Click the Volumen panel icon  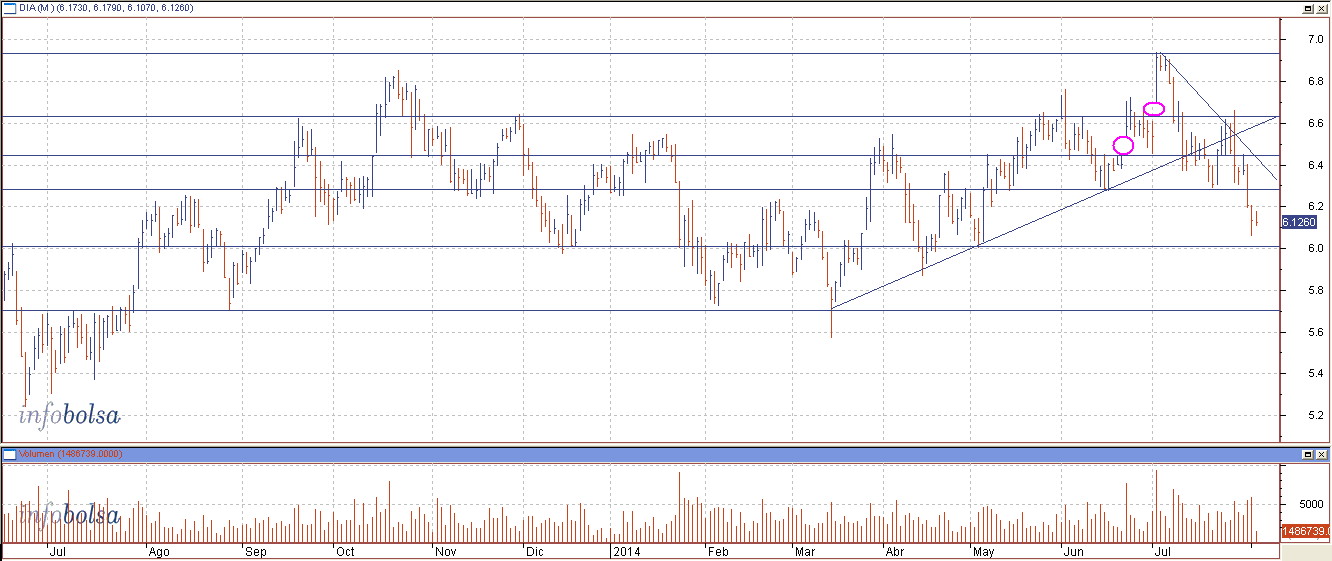tap(7, 454)
